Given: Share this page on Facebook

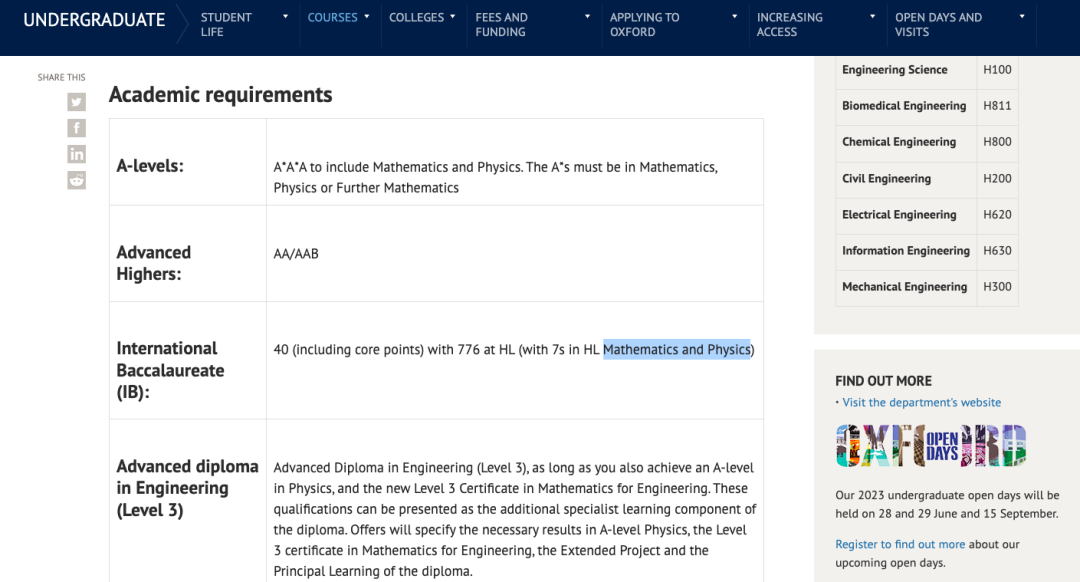Looking at the screenshot, I should [x=76, y=128].
